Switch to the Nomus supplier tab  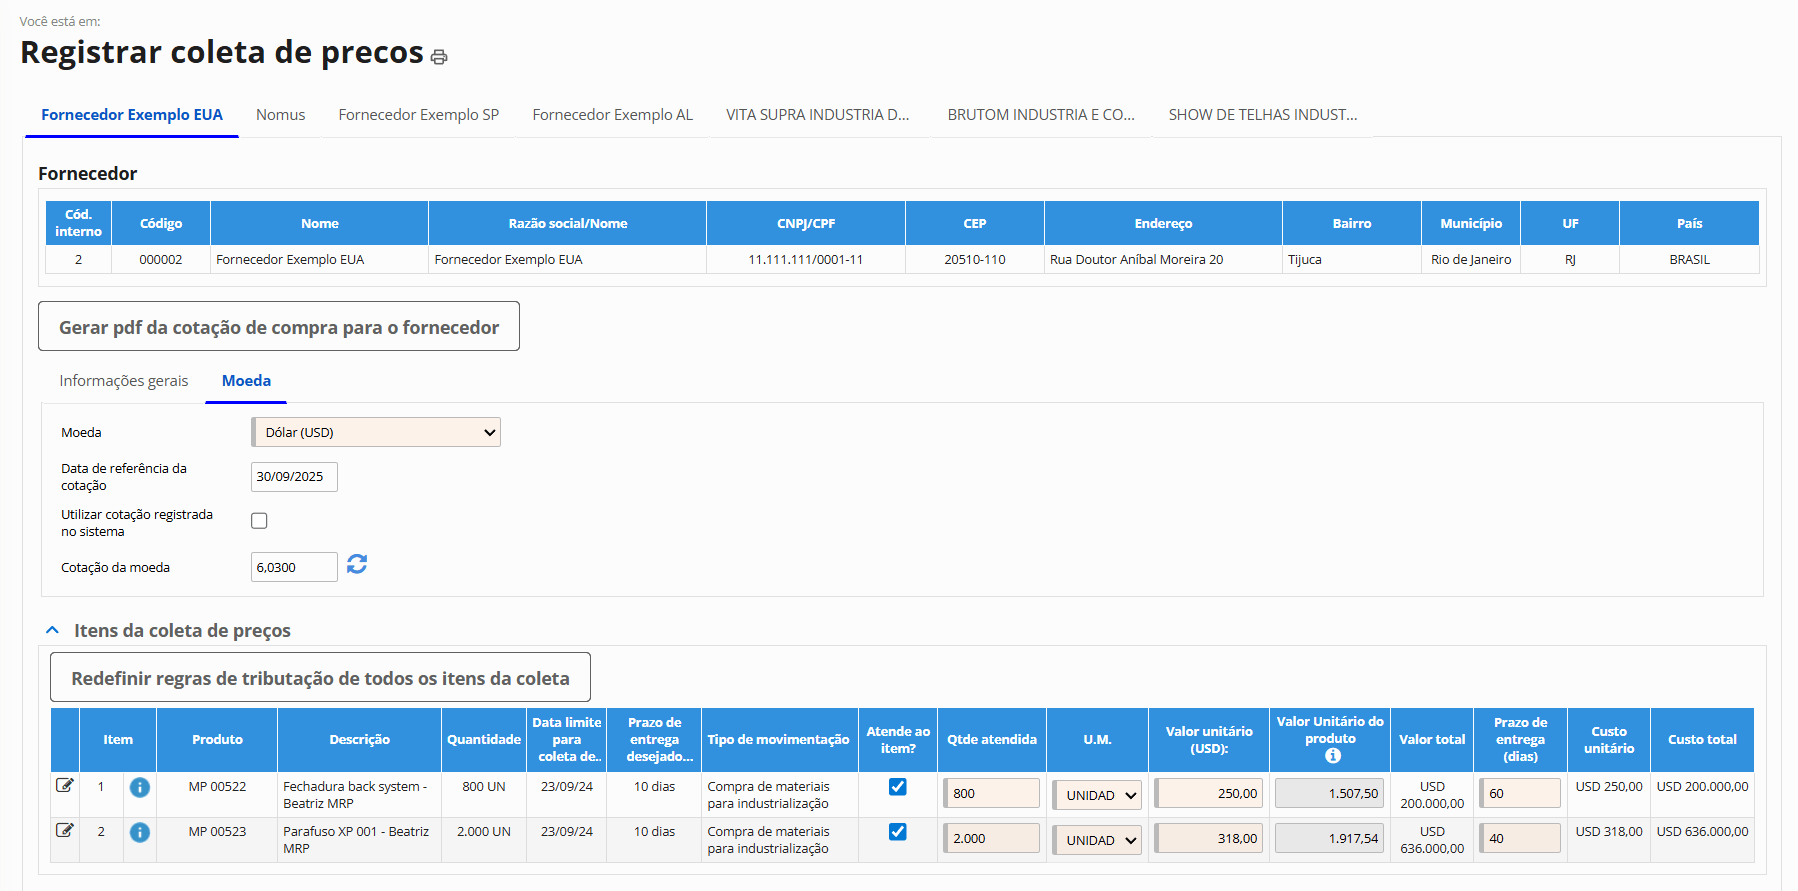(280, 115)
